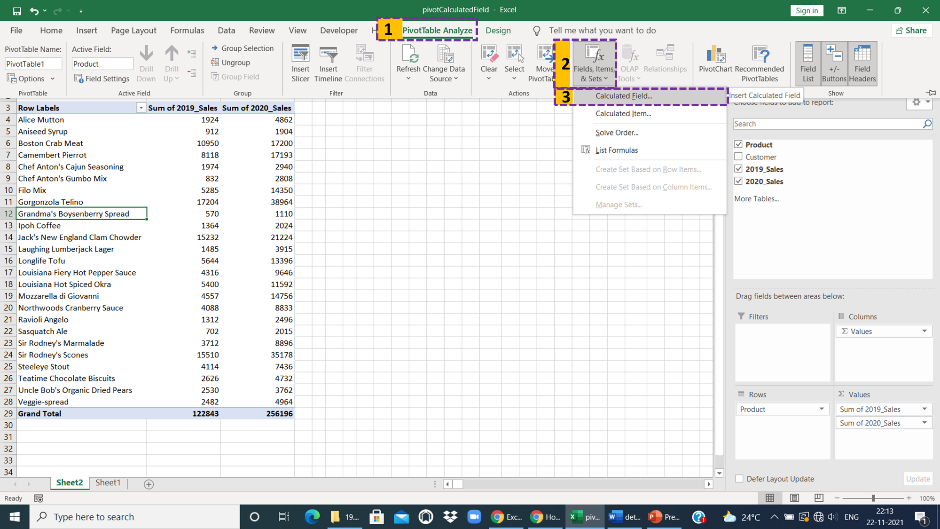Open the PivotChart tool
The height and width of the screenshot is (529, 940).
[714, 54]
